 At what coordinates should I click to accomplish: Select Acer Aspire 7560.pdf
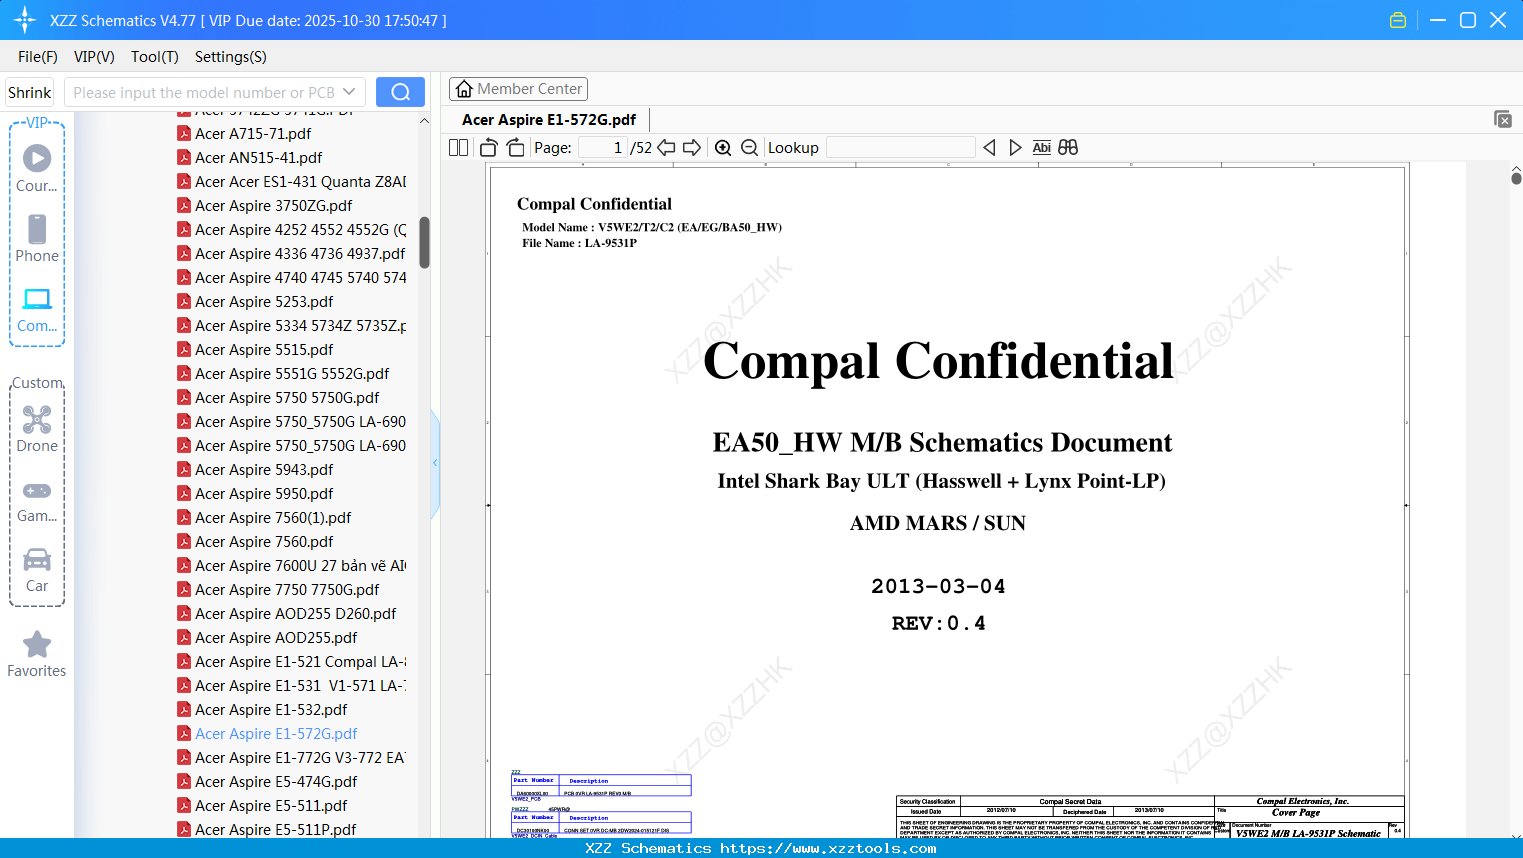click(x=264, y=542)
